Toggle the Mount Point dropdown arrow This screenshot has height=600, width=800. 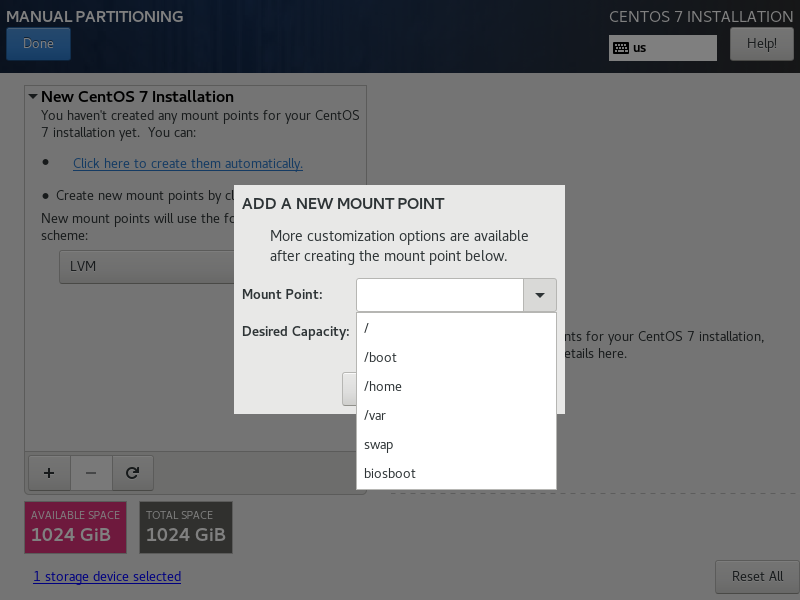point(540,295)
